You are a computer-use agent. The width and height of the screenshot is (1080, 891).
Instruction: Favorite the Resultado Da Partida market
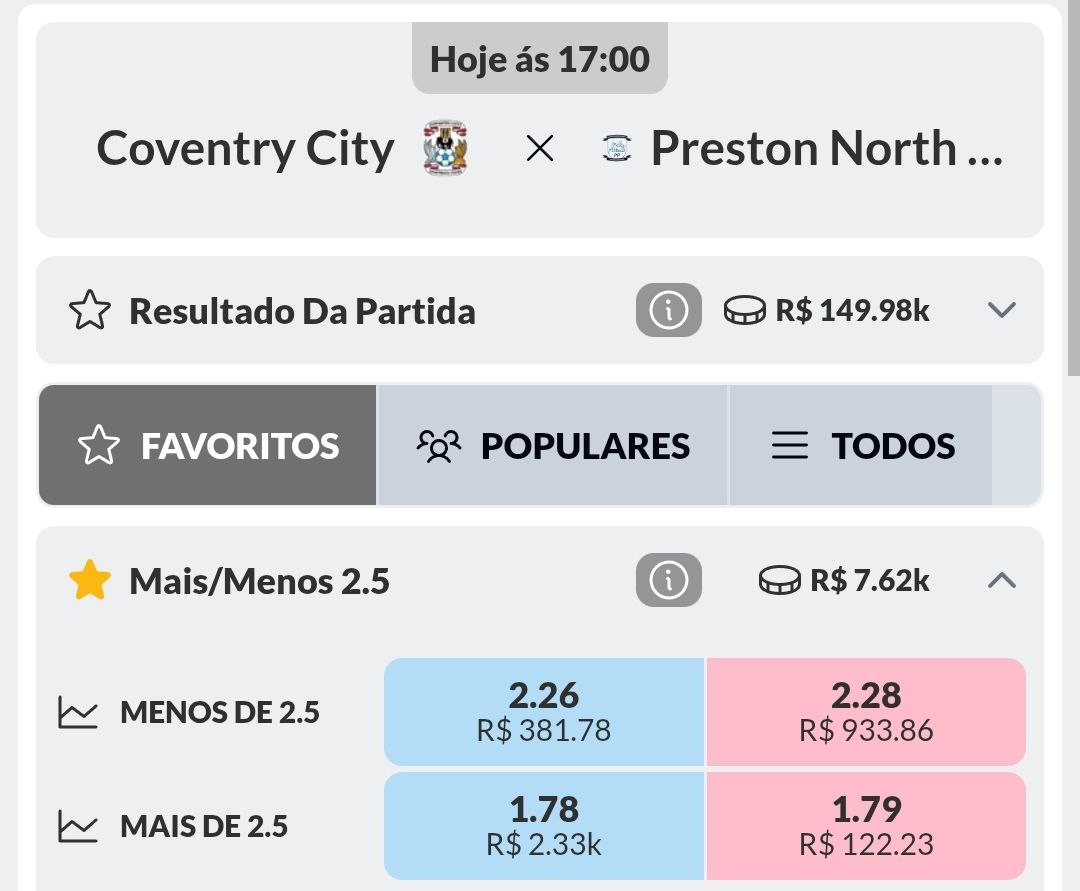point(89,312)
